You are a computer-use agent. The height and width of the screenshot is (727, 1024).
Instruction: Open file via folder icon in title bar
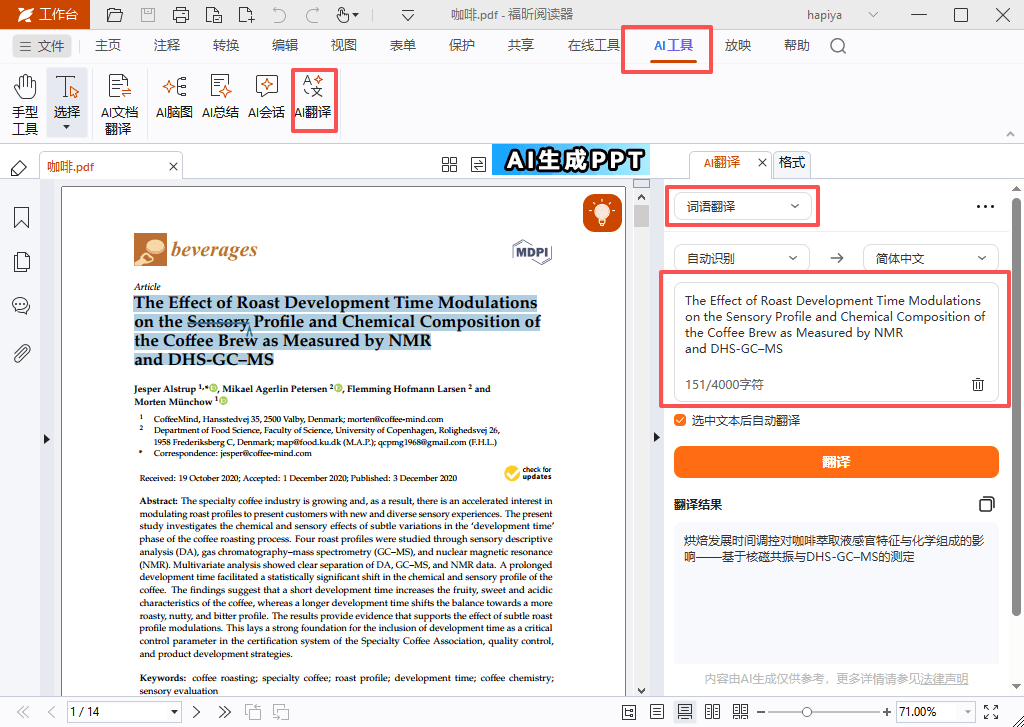point(114,14)
